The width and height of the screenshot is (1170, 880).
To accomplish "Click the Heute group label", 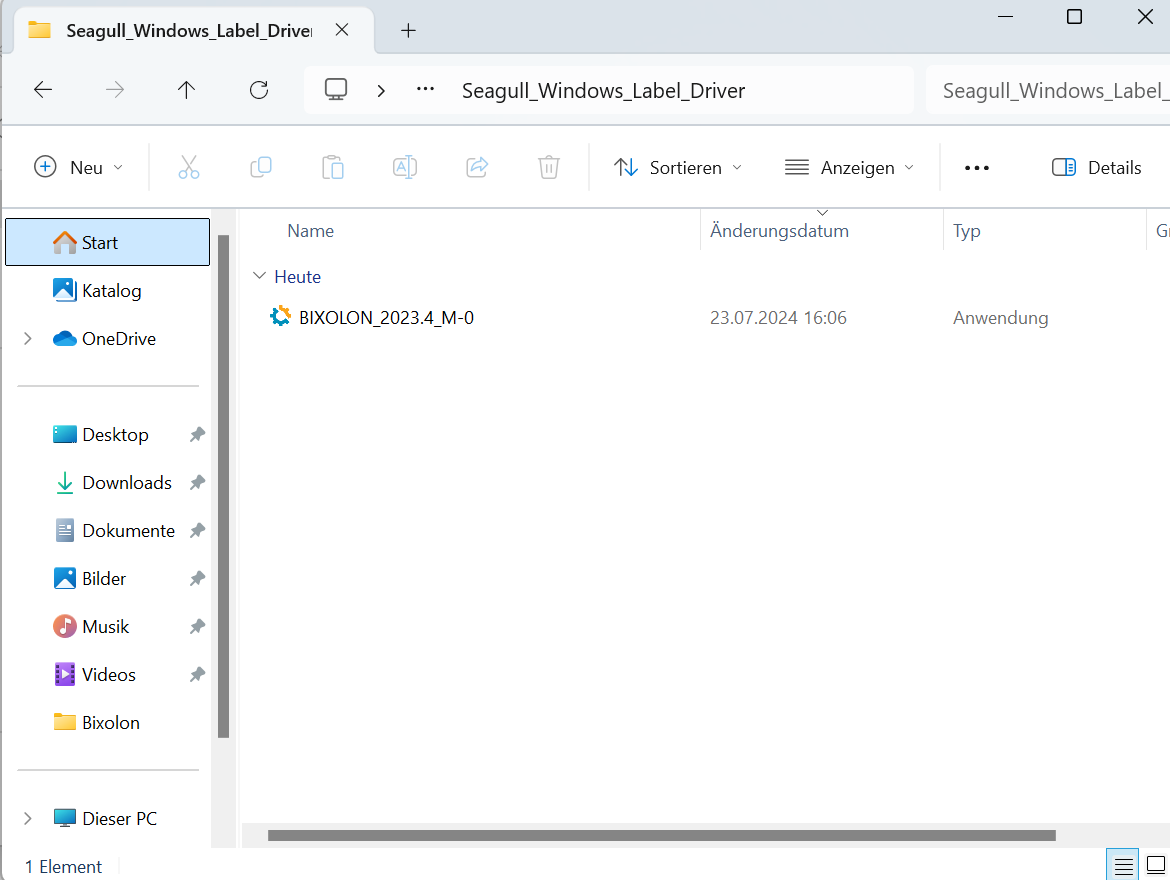I will (297, 277).
